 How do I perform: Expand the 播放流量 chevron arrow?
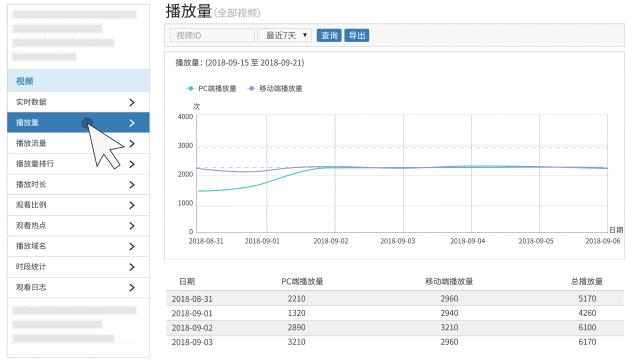coord(131,143)
